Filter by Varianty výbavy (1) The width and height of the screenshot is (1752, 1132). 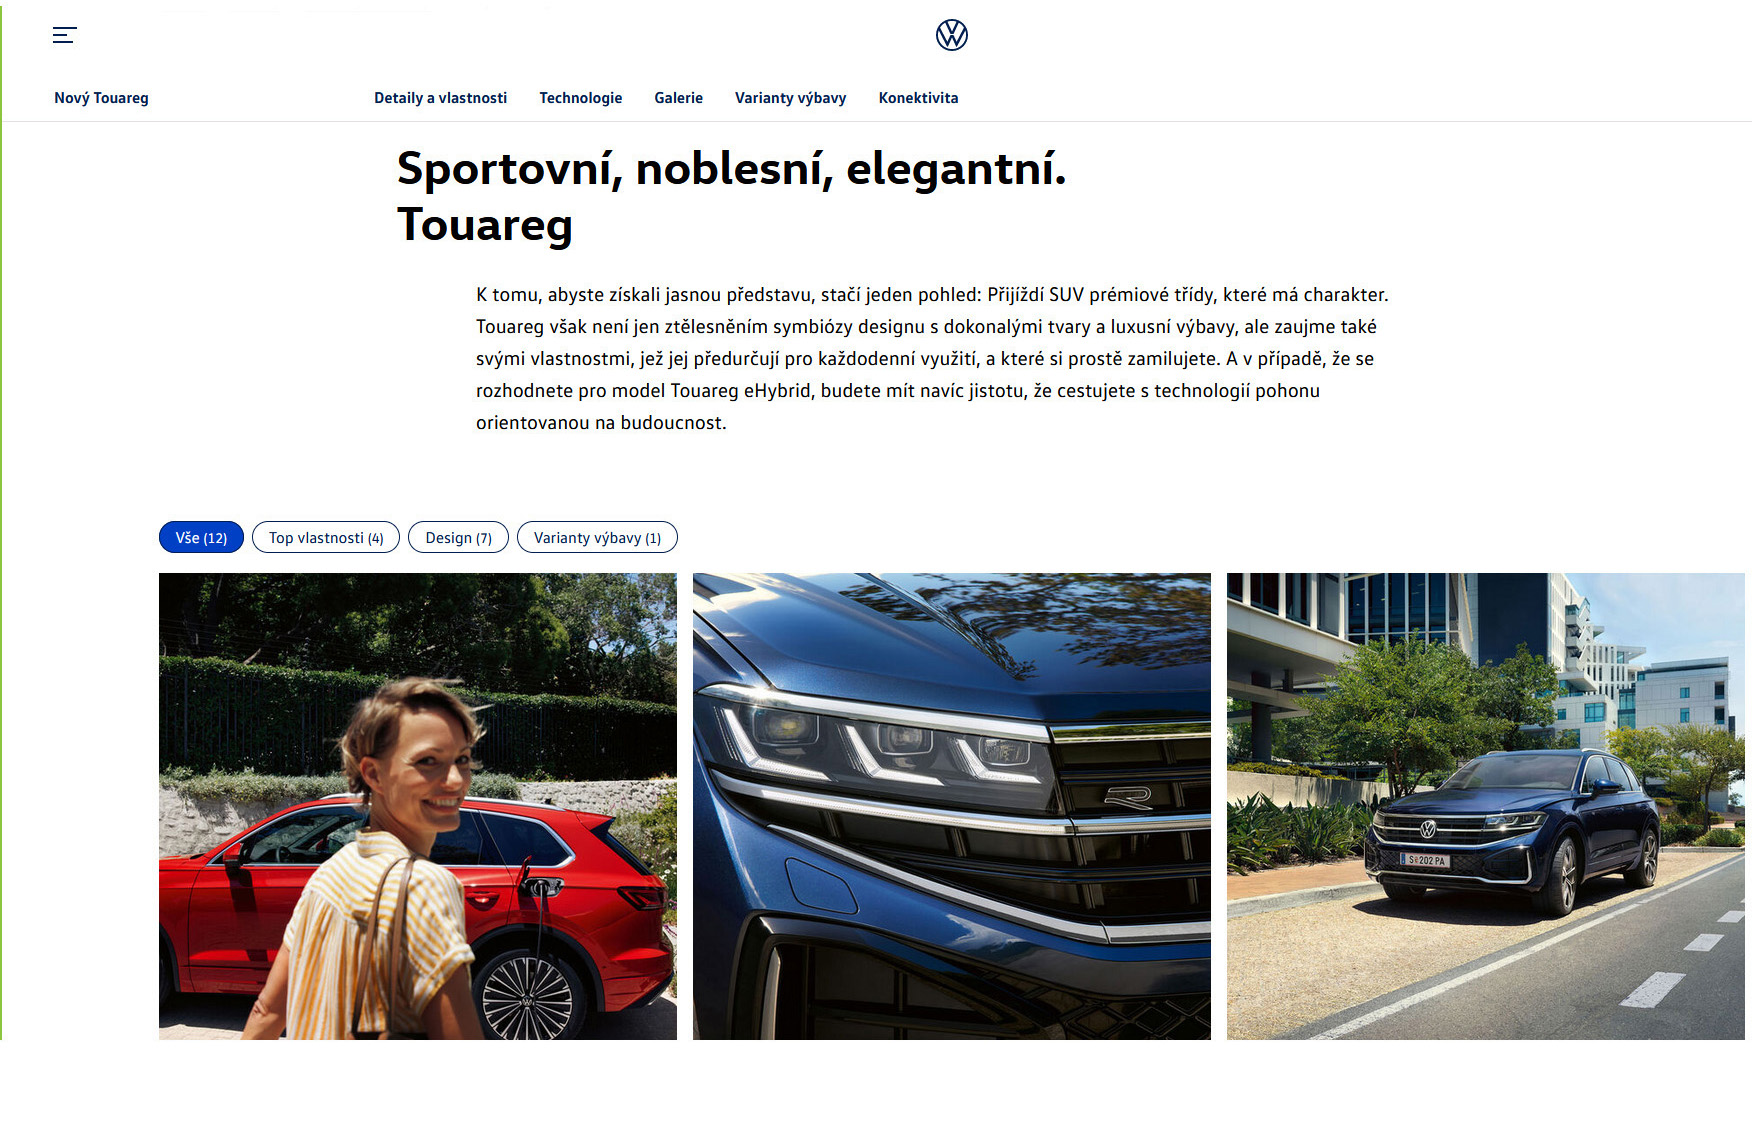point(597,537)
